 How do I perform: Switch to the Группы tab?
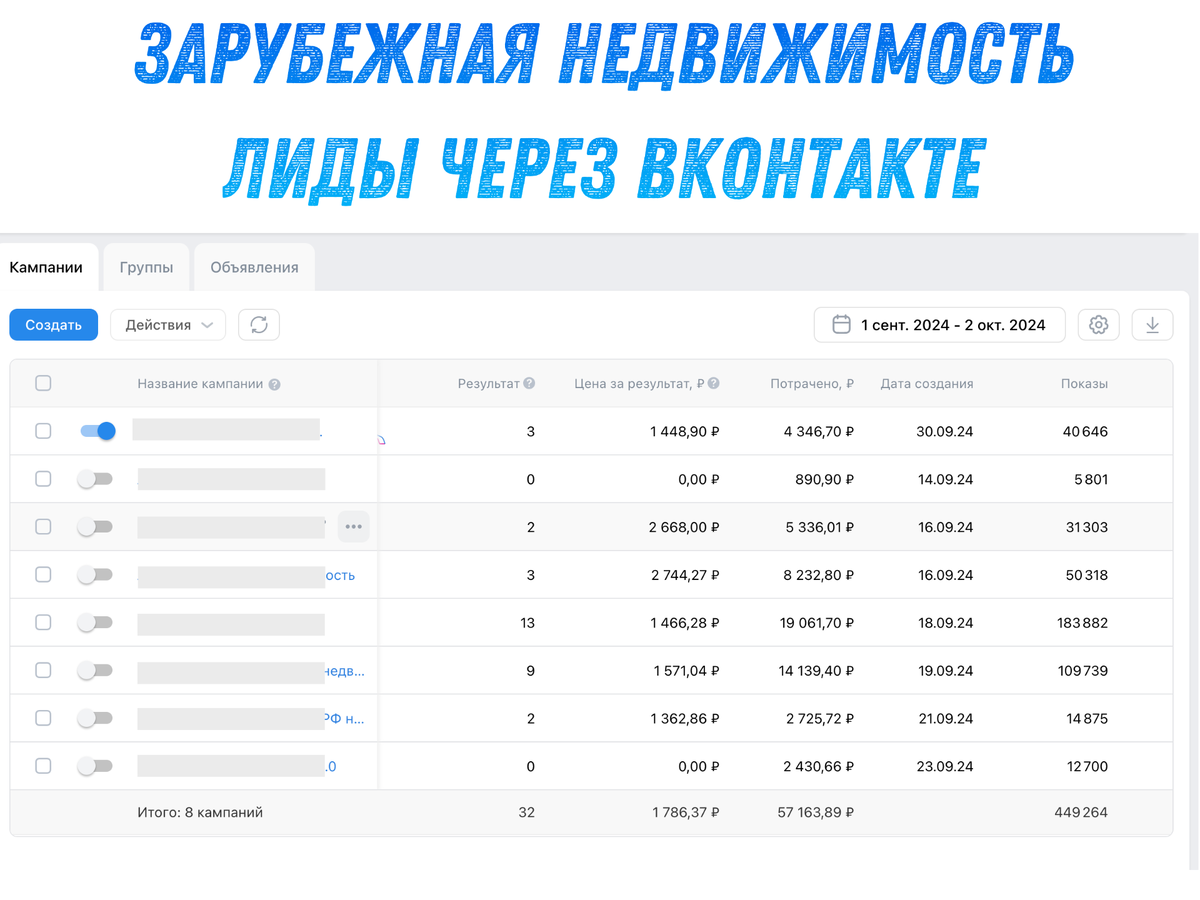[x=146, y=267]
